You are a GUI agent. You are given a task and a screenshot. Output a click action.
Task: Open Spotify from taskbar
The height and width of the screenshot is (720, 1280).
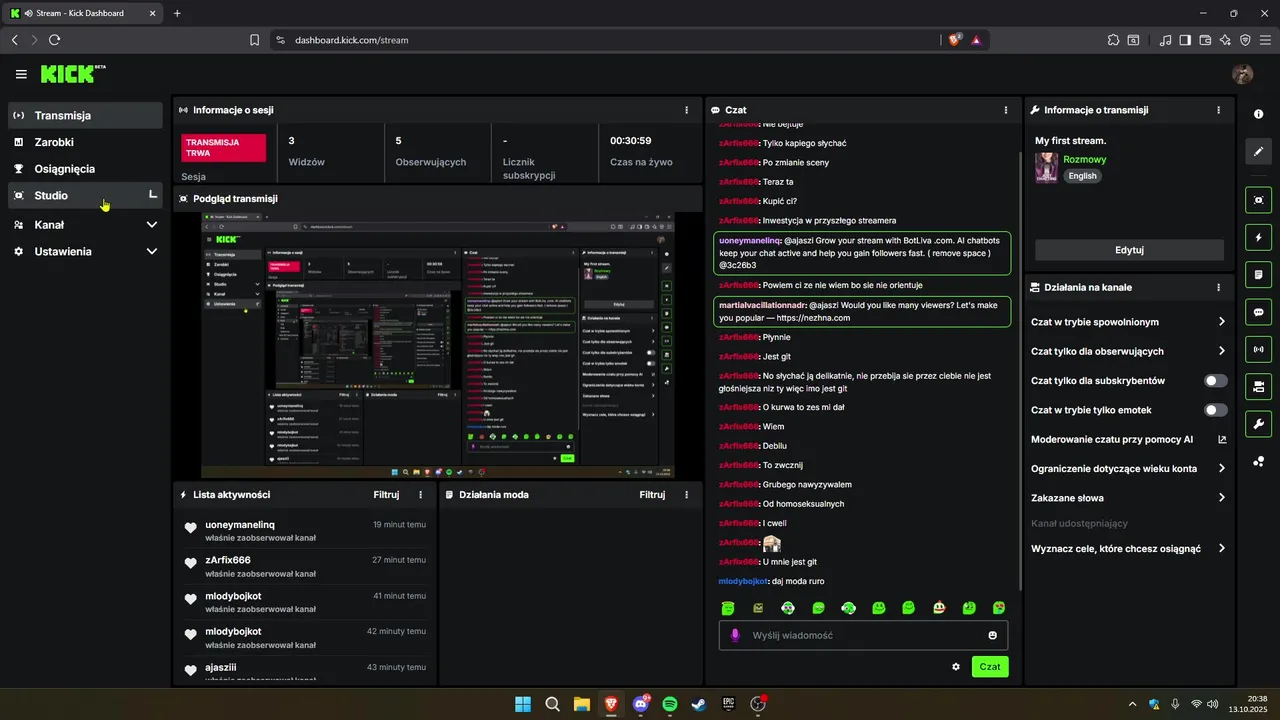[x=670, y=704]
